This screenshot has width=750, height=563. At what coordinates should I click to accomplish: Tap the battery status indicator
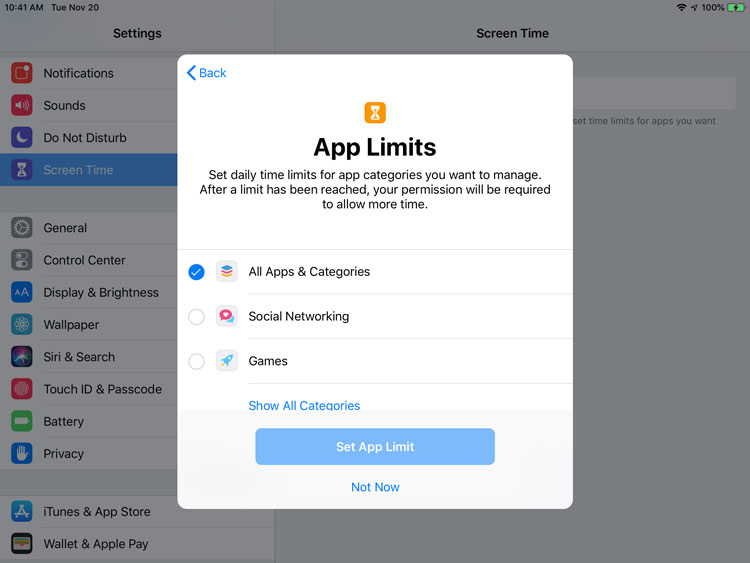[x=736, y=8]
